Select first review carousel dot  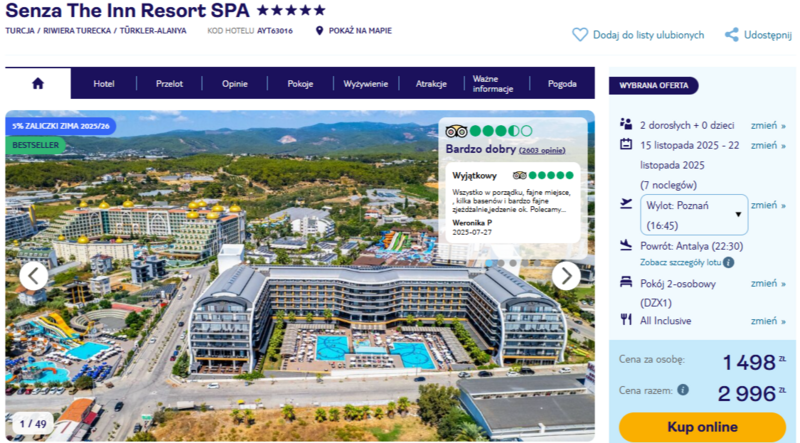[489, 263]
